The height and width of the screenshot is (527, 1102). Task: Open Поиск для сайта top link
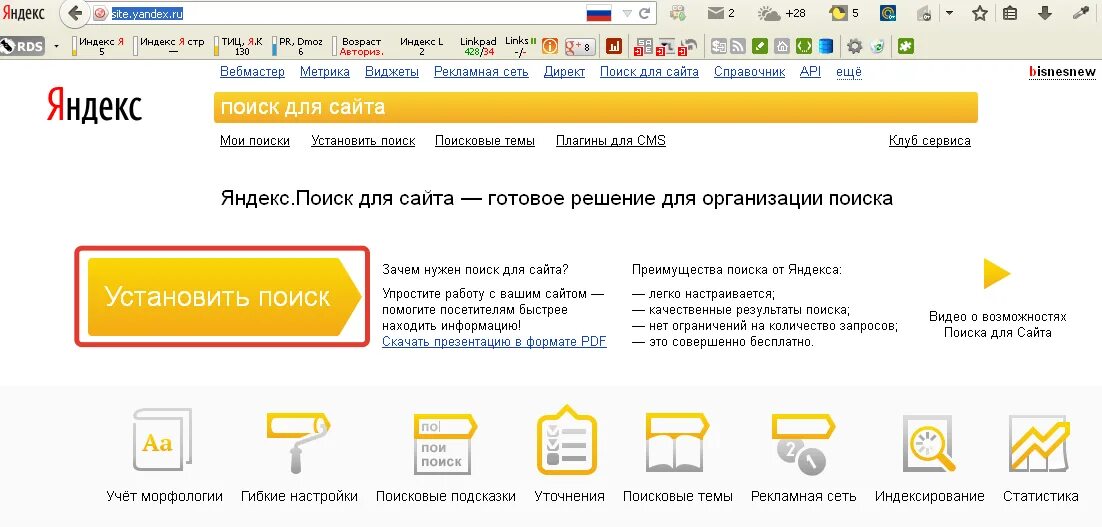click(x=649, y=72)
